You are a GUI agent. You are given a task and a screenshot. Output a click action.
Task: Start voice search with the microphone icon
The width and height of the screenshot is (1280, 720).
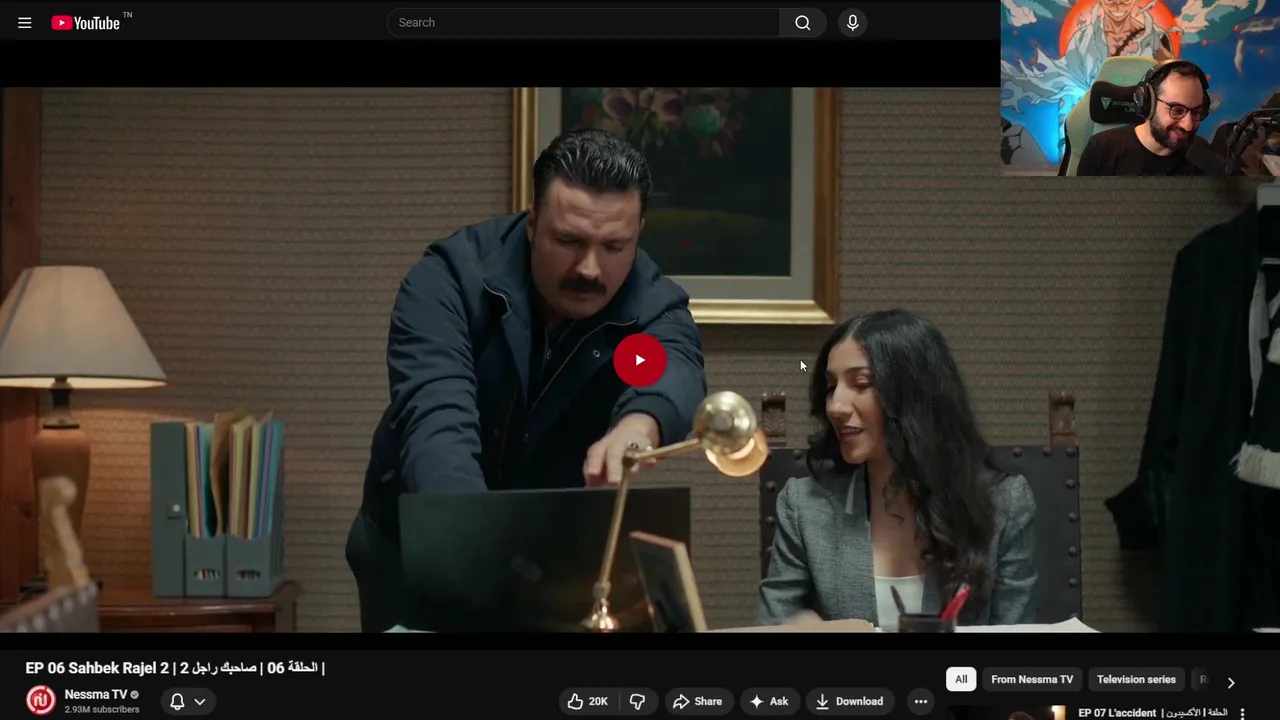point(852,22)
